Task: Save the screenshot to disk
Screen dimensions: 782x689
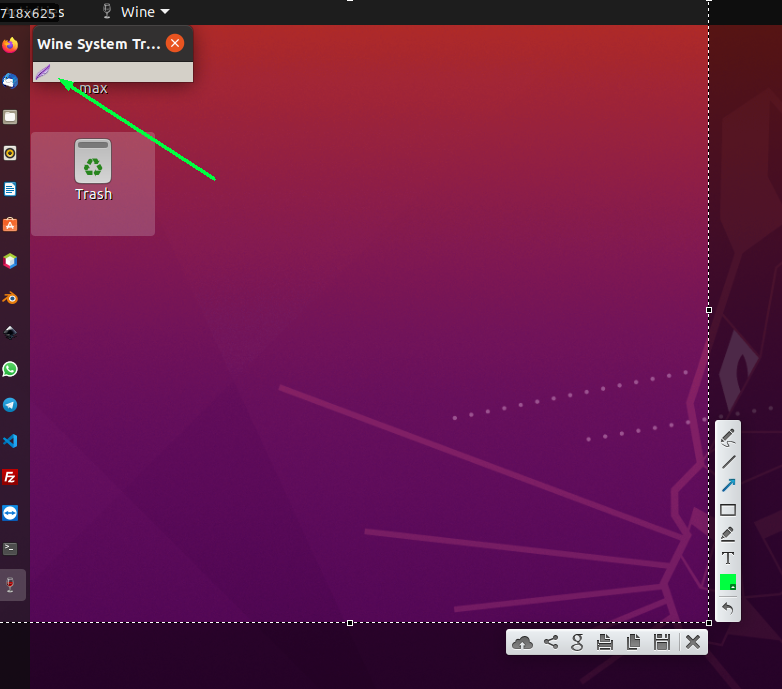Action: (662, 642)
